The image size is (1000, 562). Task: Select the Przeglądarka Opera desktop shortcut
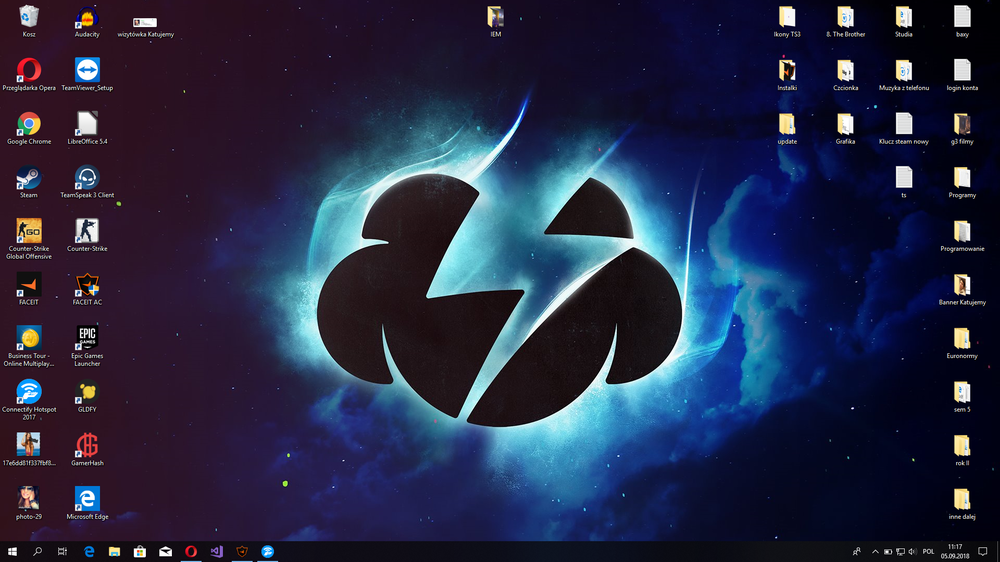click(x=29, y=75)
